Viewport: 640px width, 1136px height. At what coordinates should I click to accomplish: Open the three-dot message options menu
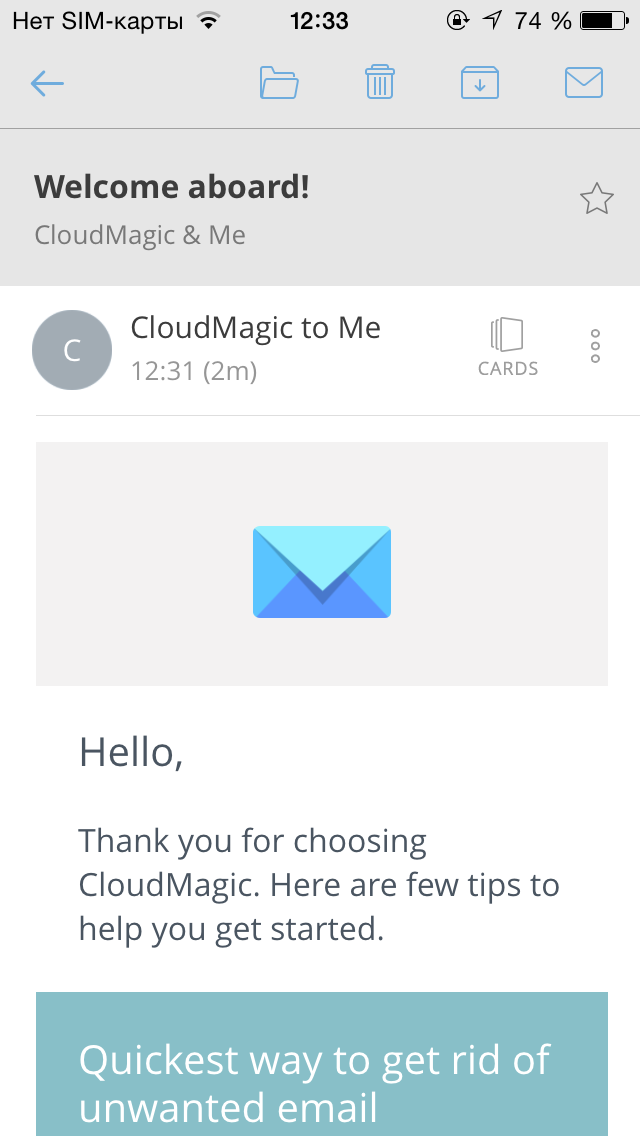pos(595,346)
